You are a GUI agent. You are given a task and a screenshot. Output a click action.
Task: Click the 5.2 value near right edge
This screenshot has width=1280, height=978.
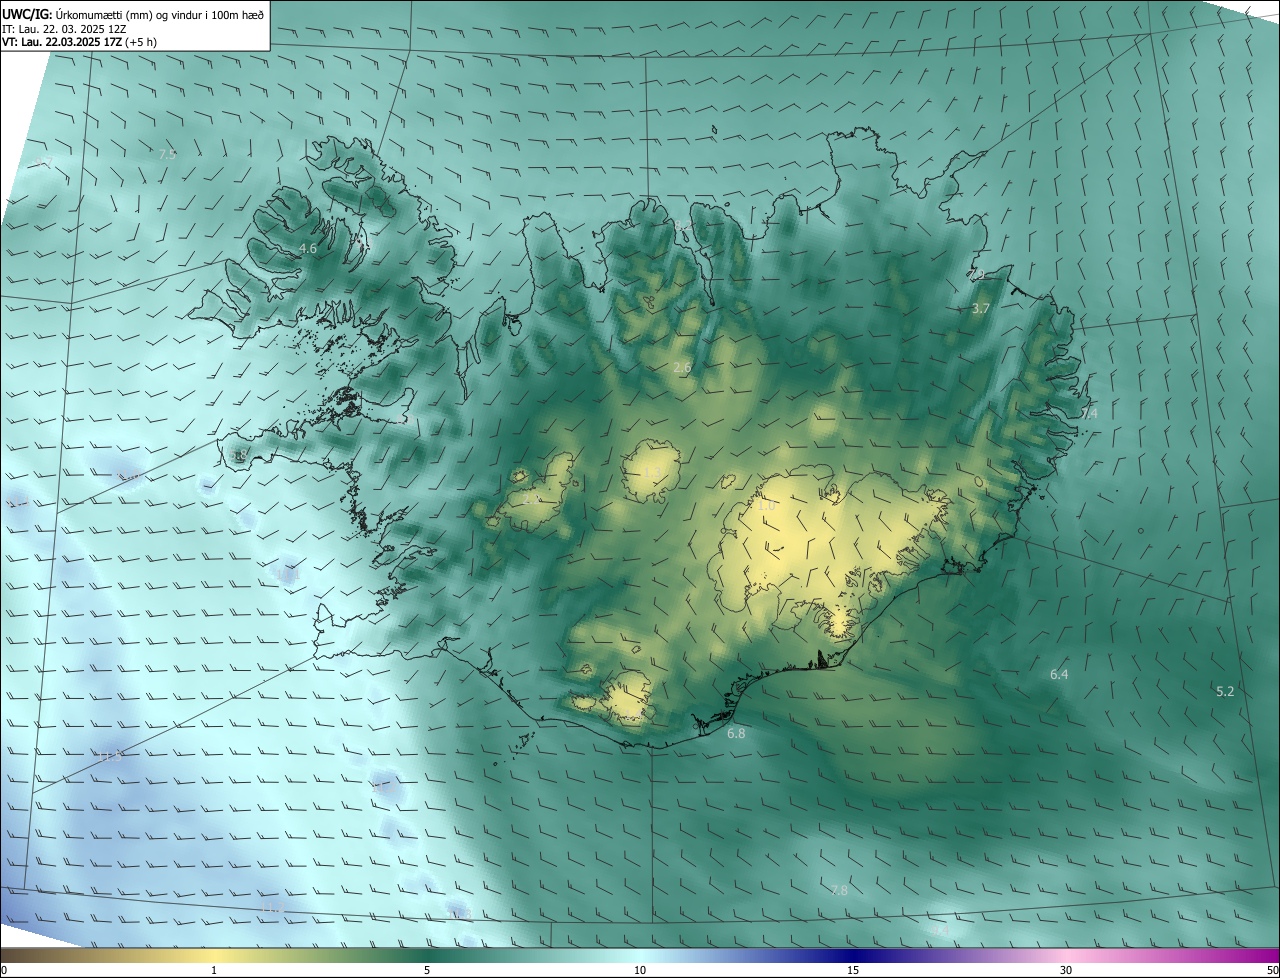(1225, 691)
